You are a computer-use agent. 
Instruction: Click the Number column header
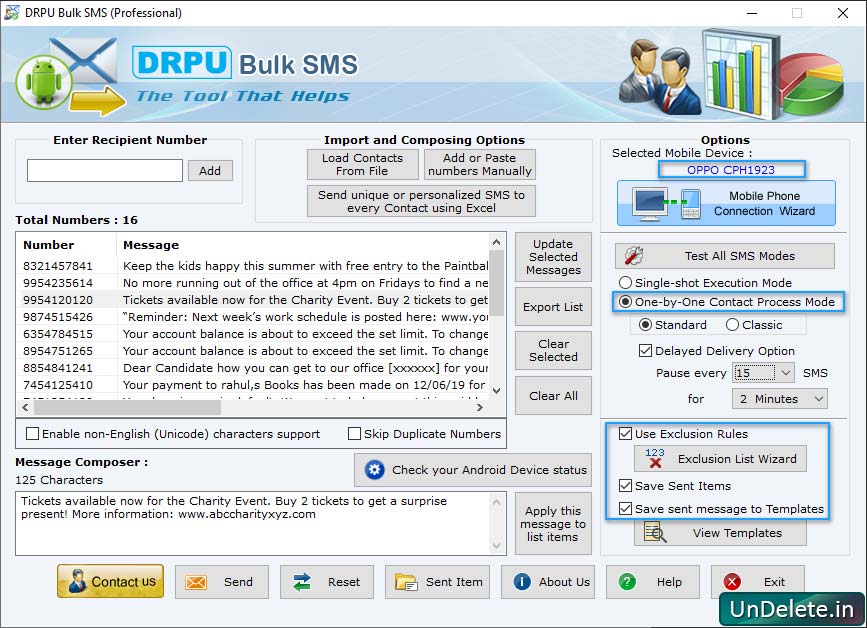tap(67, 245)
